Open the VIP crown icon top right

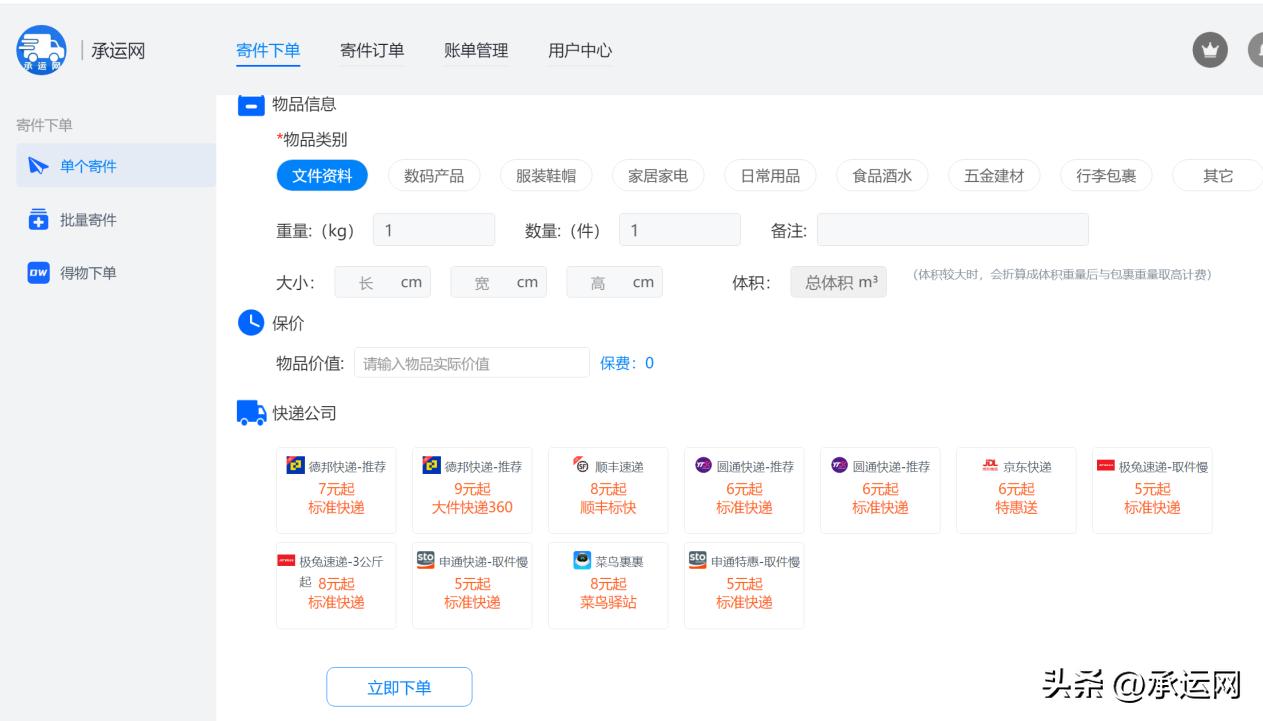click(x=1209, y=50)
